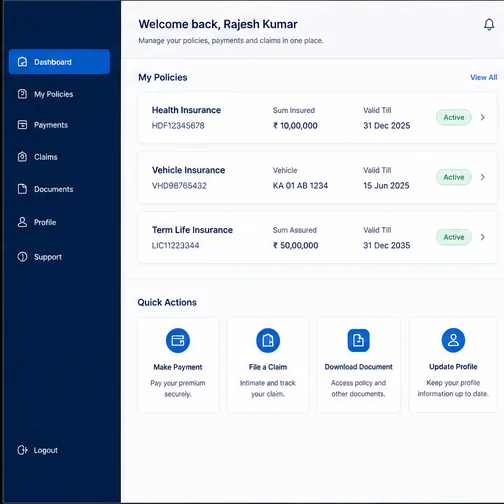The image size is (504, 504).
Task: Click the Download Document card title
Action: pyautogui.click(x=358, y=367)
